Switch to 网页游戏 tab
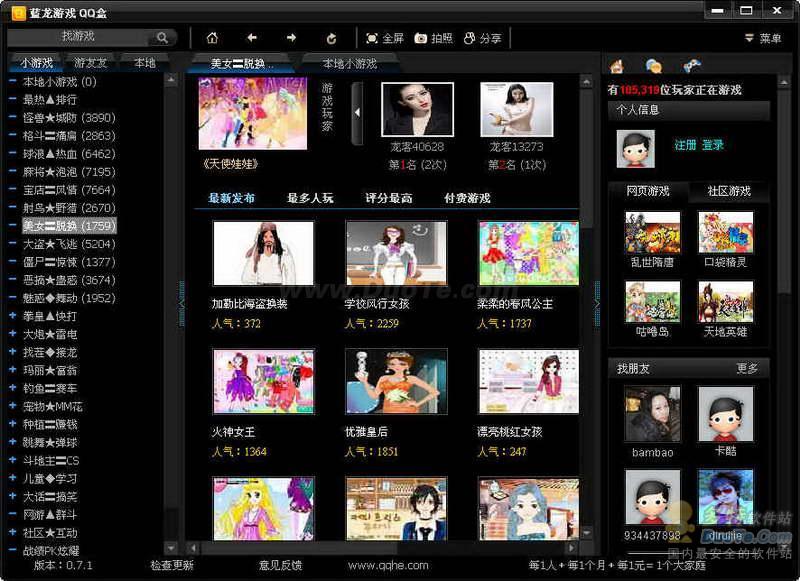The width and height of the screenshot is (800, 581). (x=648, y=191)
